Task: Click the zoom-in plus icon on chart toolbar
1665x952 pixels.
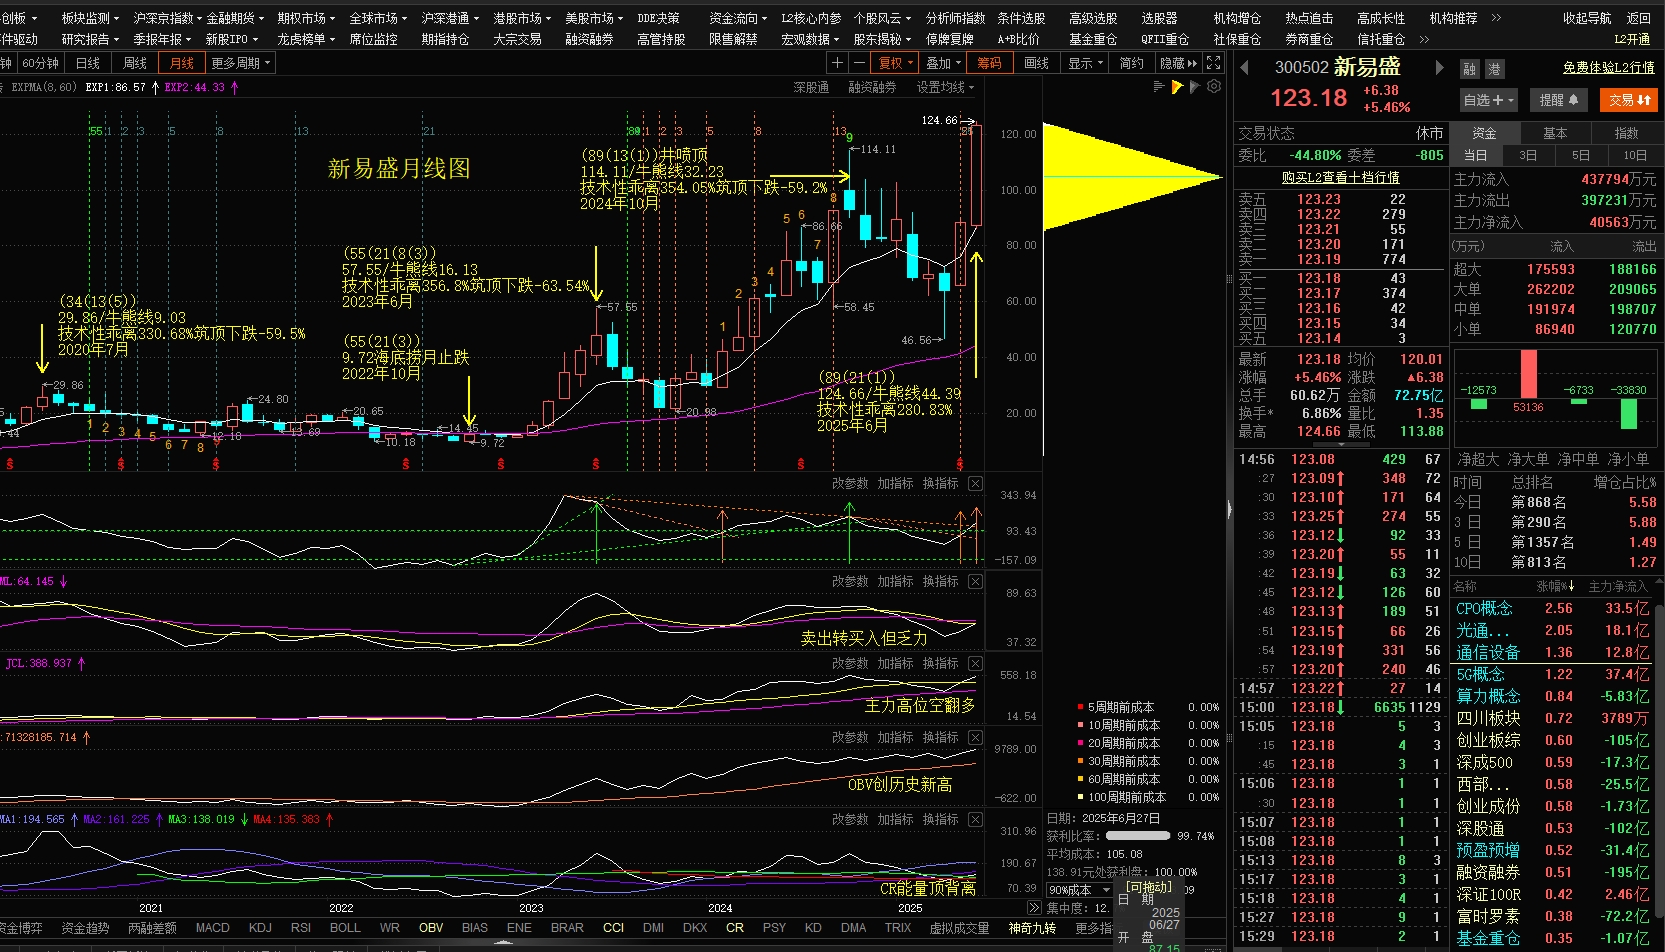Action: [x=837, y=63]
